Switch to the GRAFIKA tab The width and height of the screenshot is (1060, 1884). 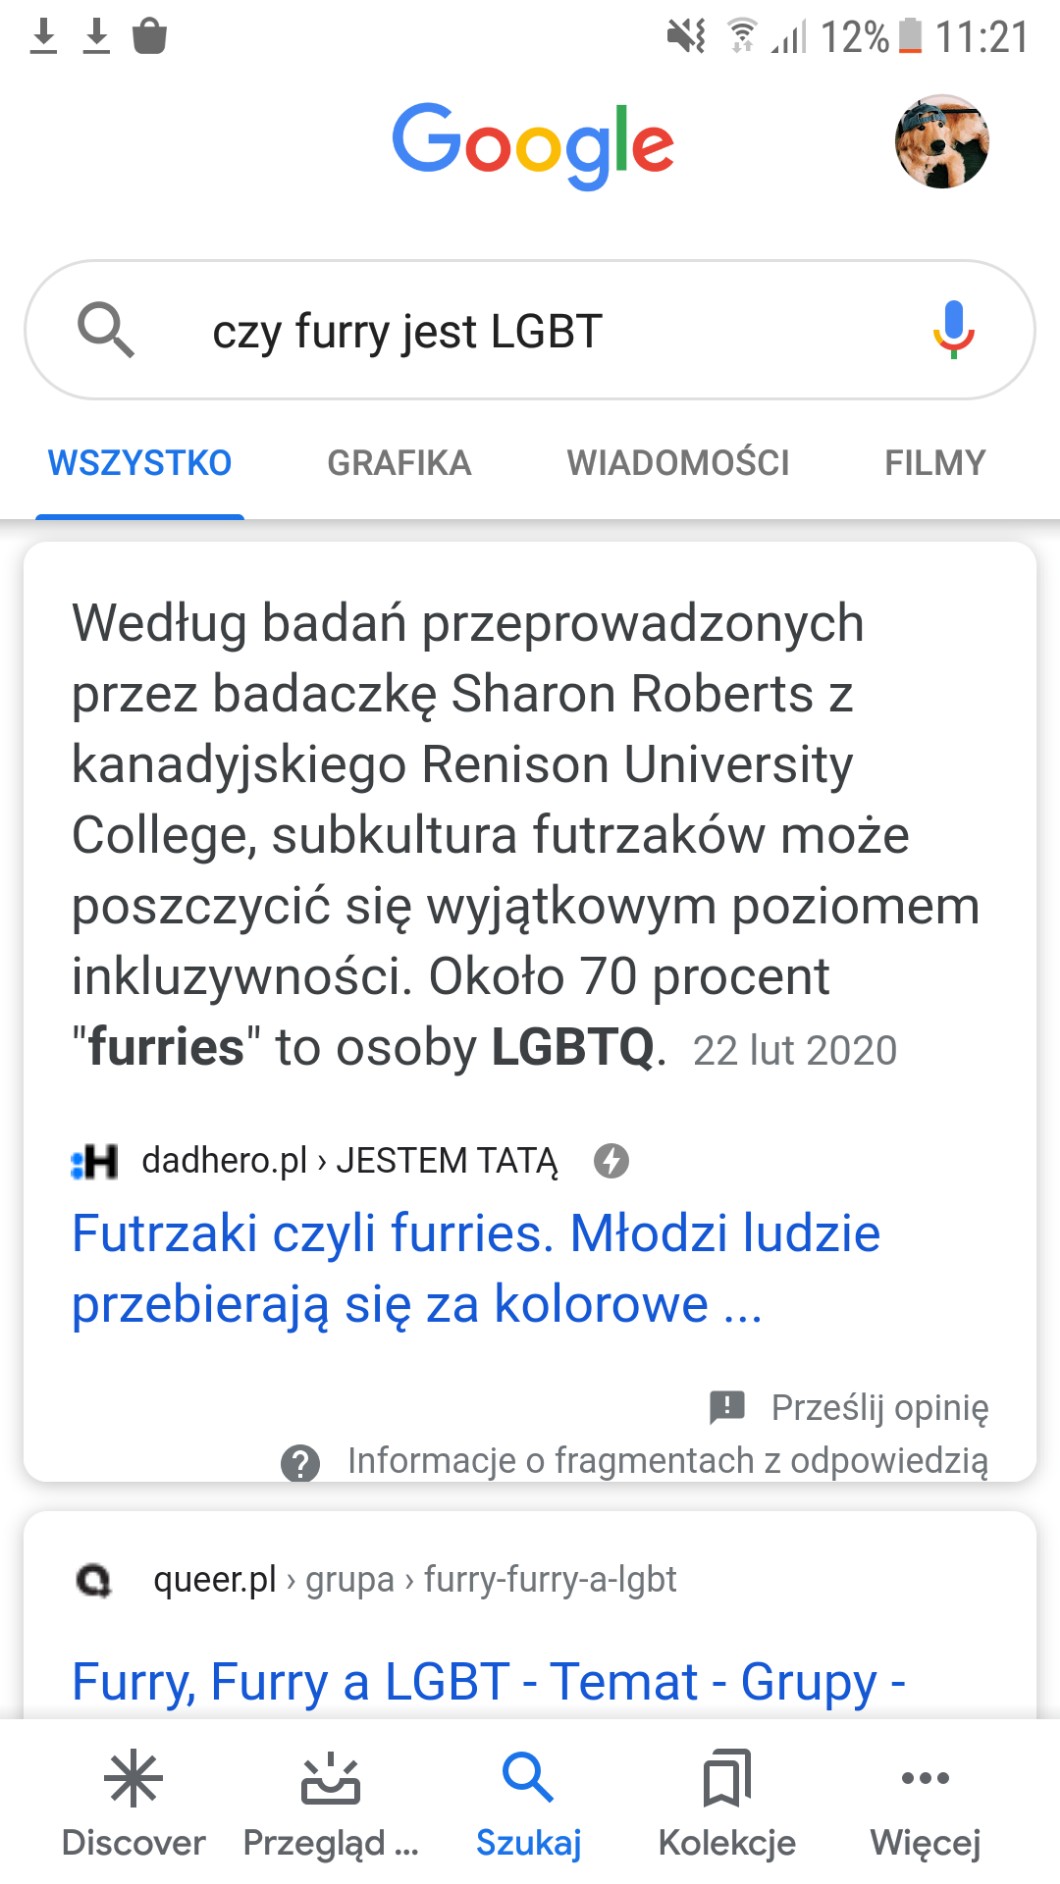point(399,463)
